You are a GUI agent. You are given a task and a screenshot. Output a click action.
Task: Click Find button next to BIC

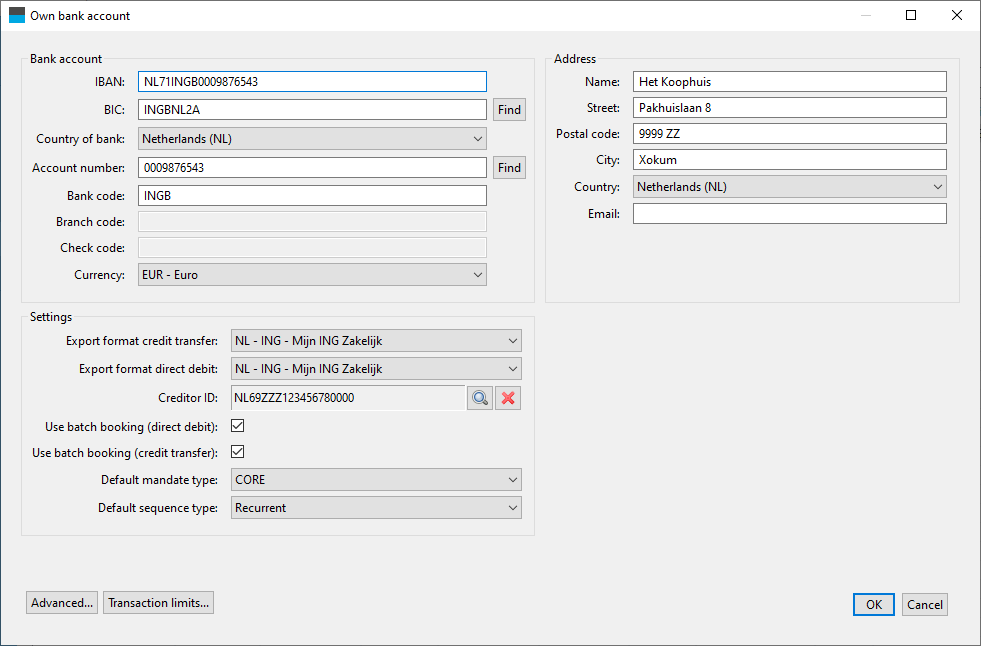click(509, 110)
